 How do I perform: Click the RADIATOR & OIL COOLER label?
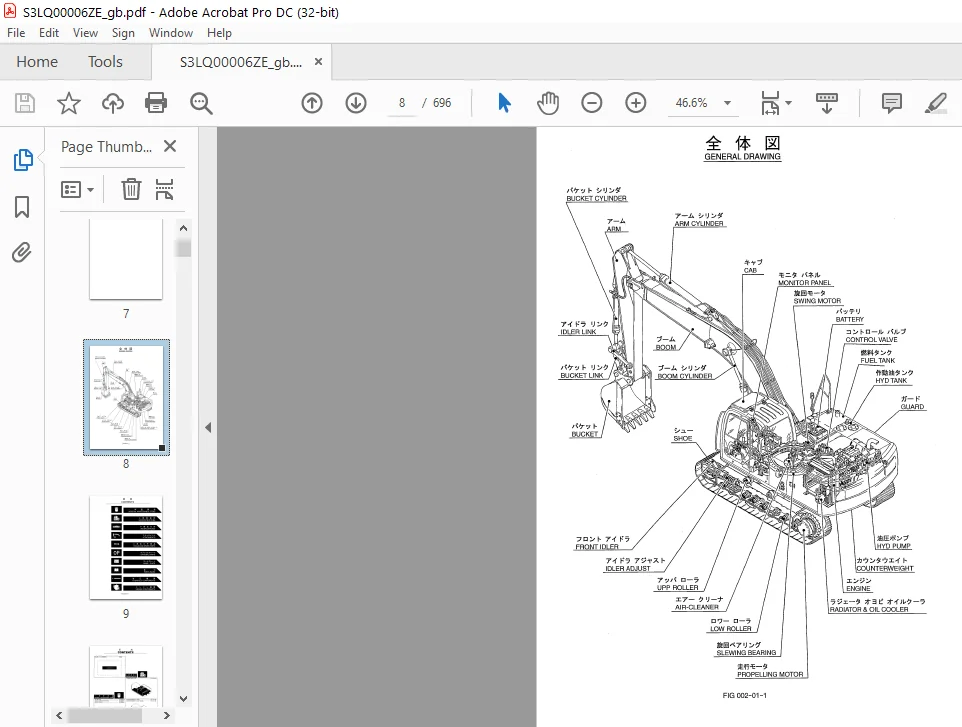[869, 610]
